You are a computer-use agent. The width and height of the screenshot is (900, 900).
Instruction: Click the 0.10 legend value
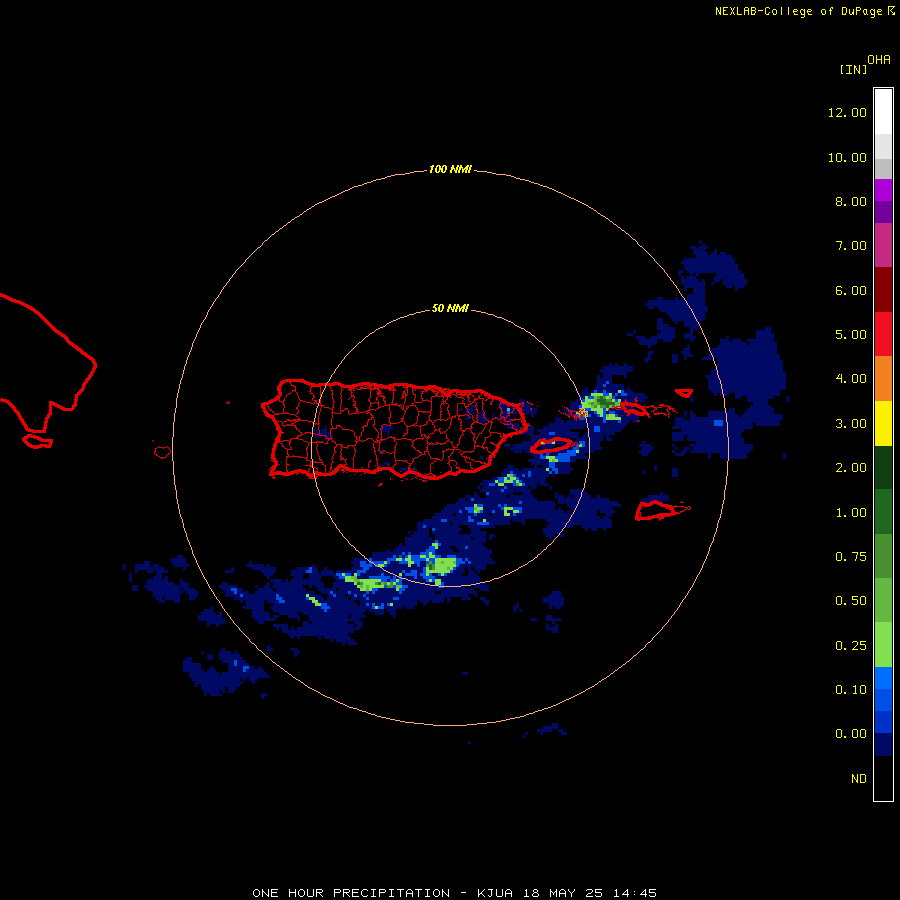pos(851,690)
